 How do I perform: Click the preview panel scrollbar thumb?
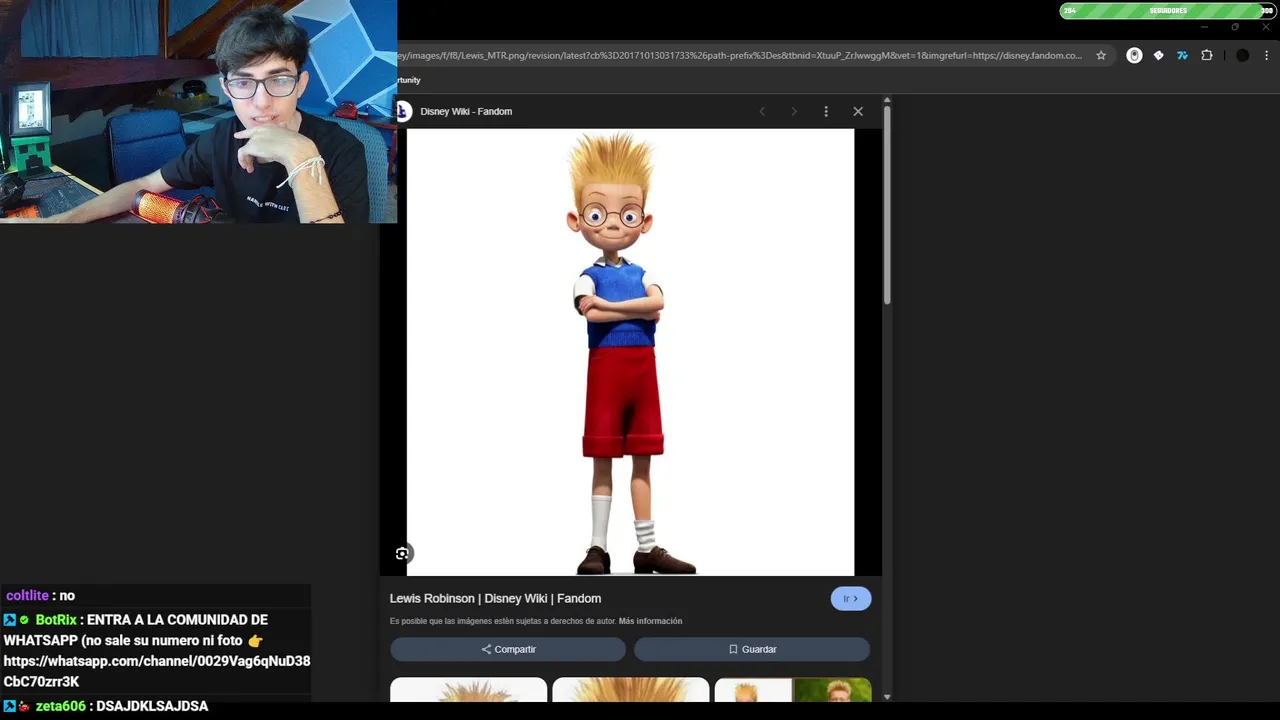click(887, 205)
